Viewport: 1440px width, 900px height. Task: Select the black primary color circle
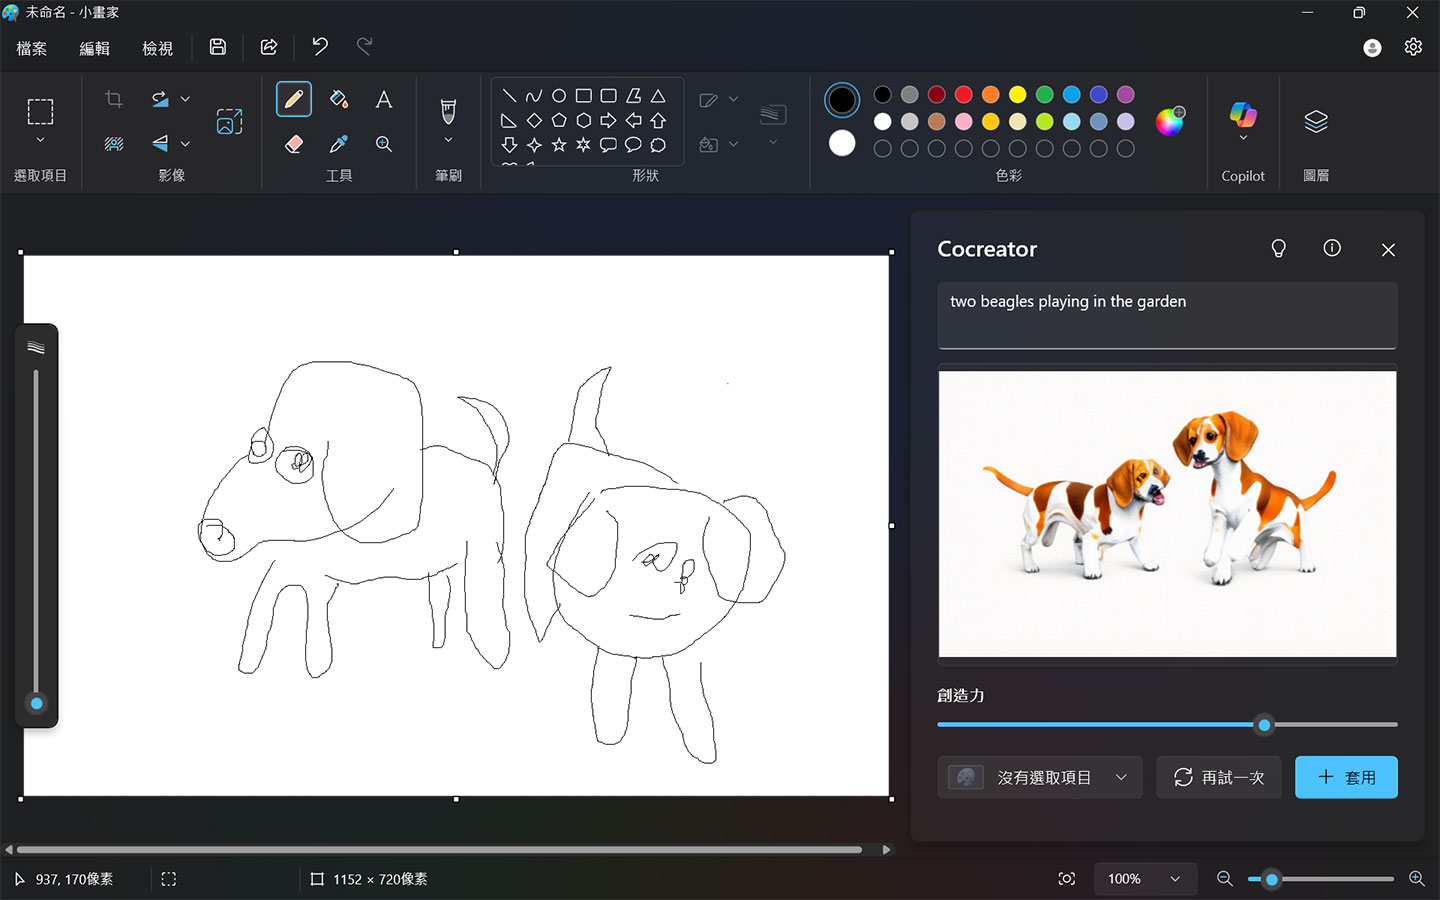coord(842,99)
